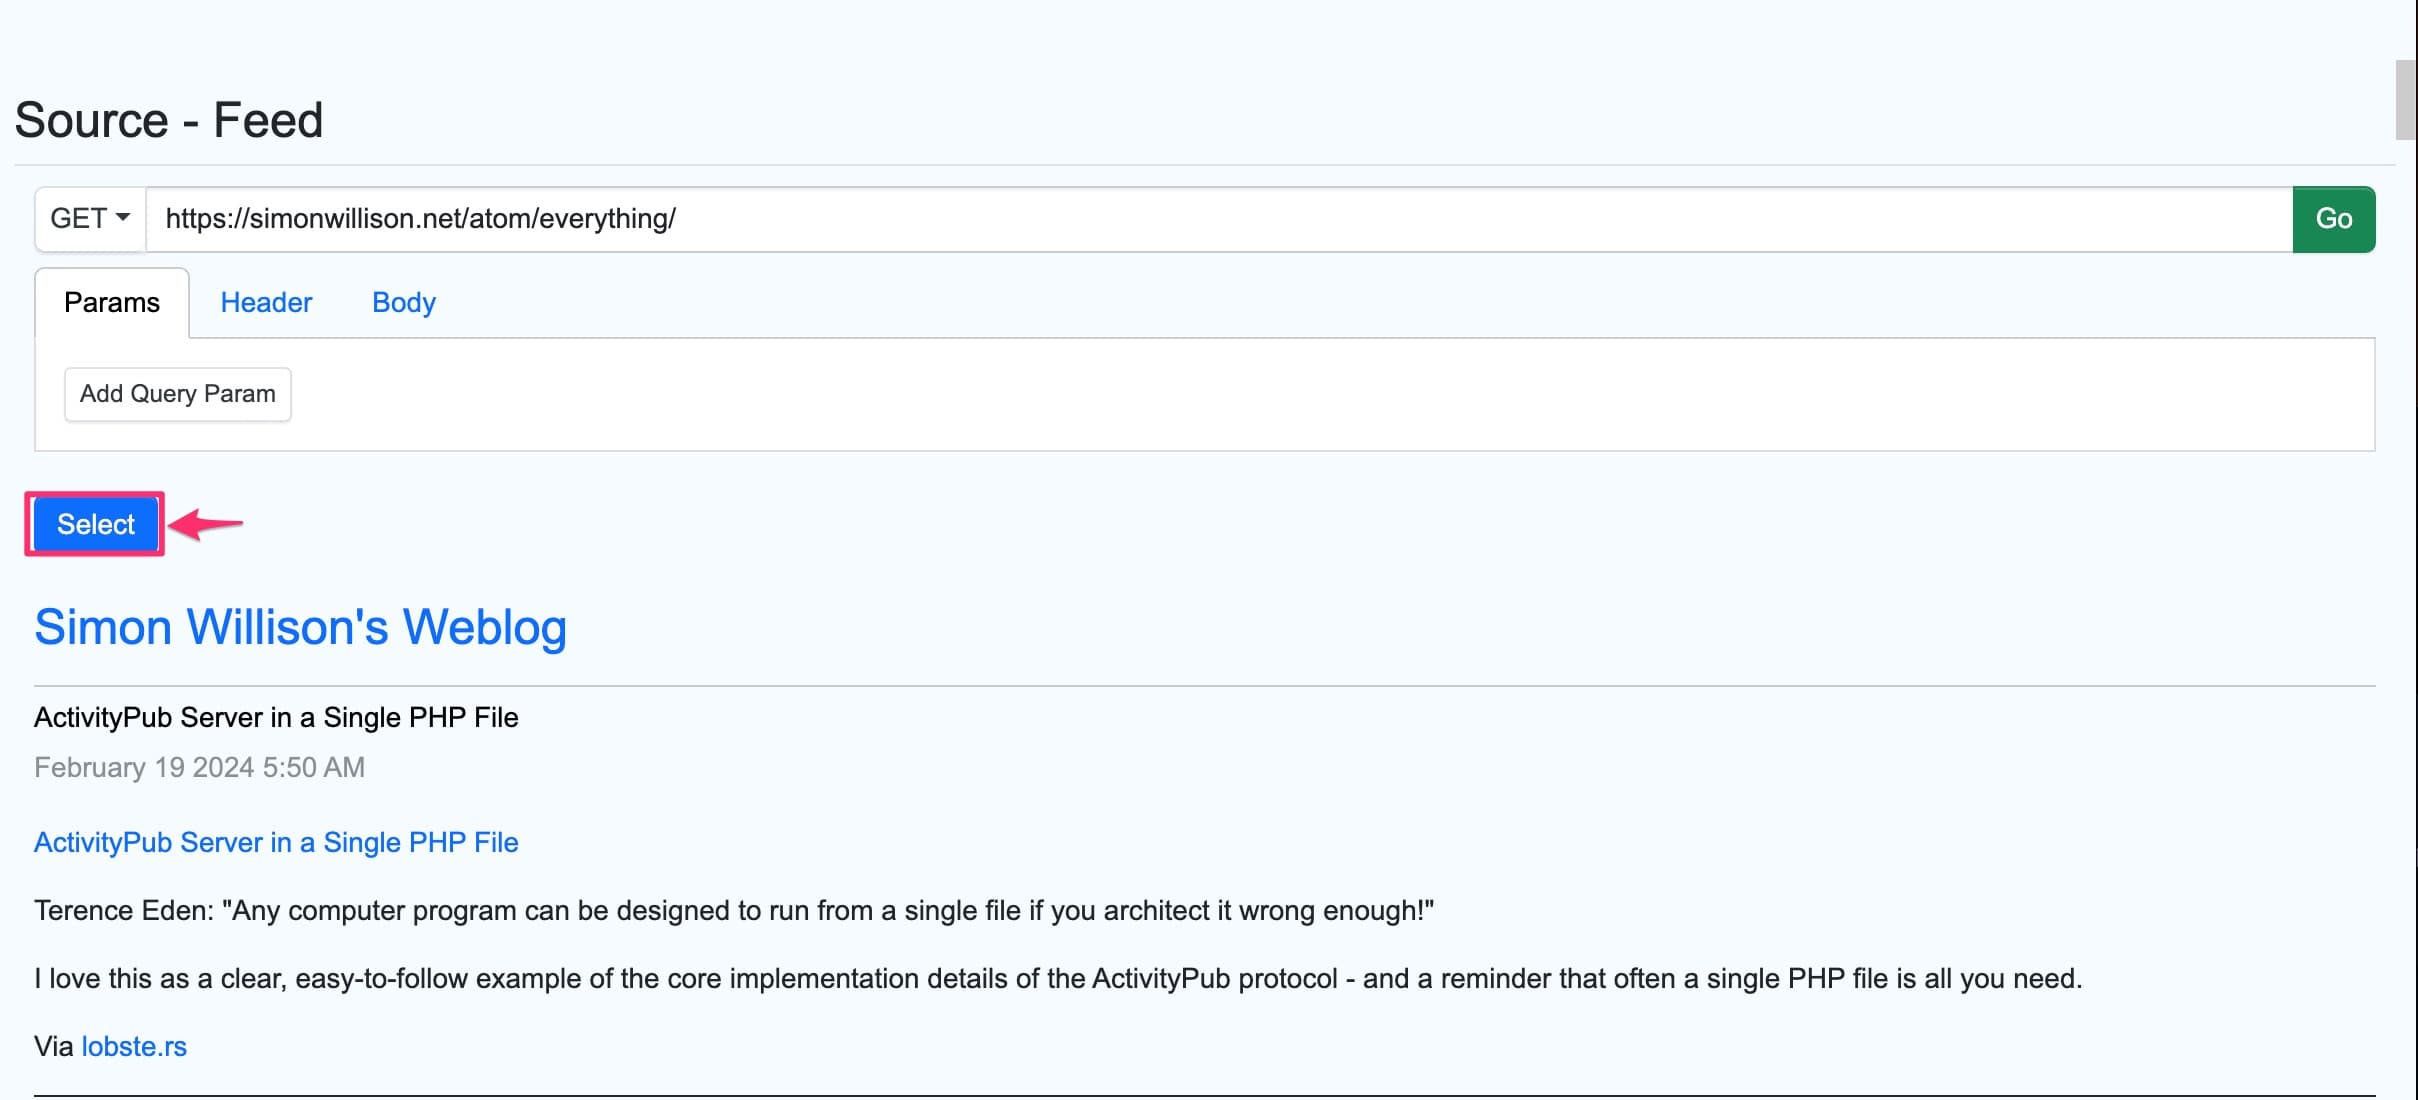The width and height of the screenshot is (2418, 1100).
Task: Click the Terence Eden quote paragraph
Action: click(x=735, y=910)
